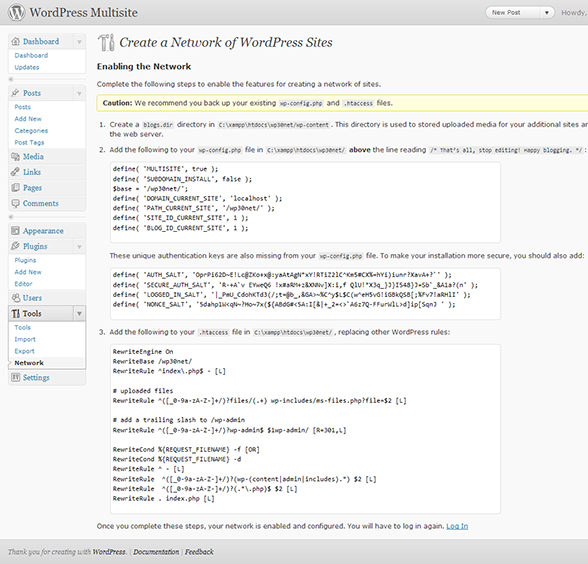Open the Documentation footer link
588x564 pixels.
tap(156, 552)
